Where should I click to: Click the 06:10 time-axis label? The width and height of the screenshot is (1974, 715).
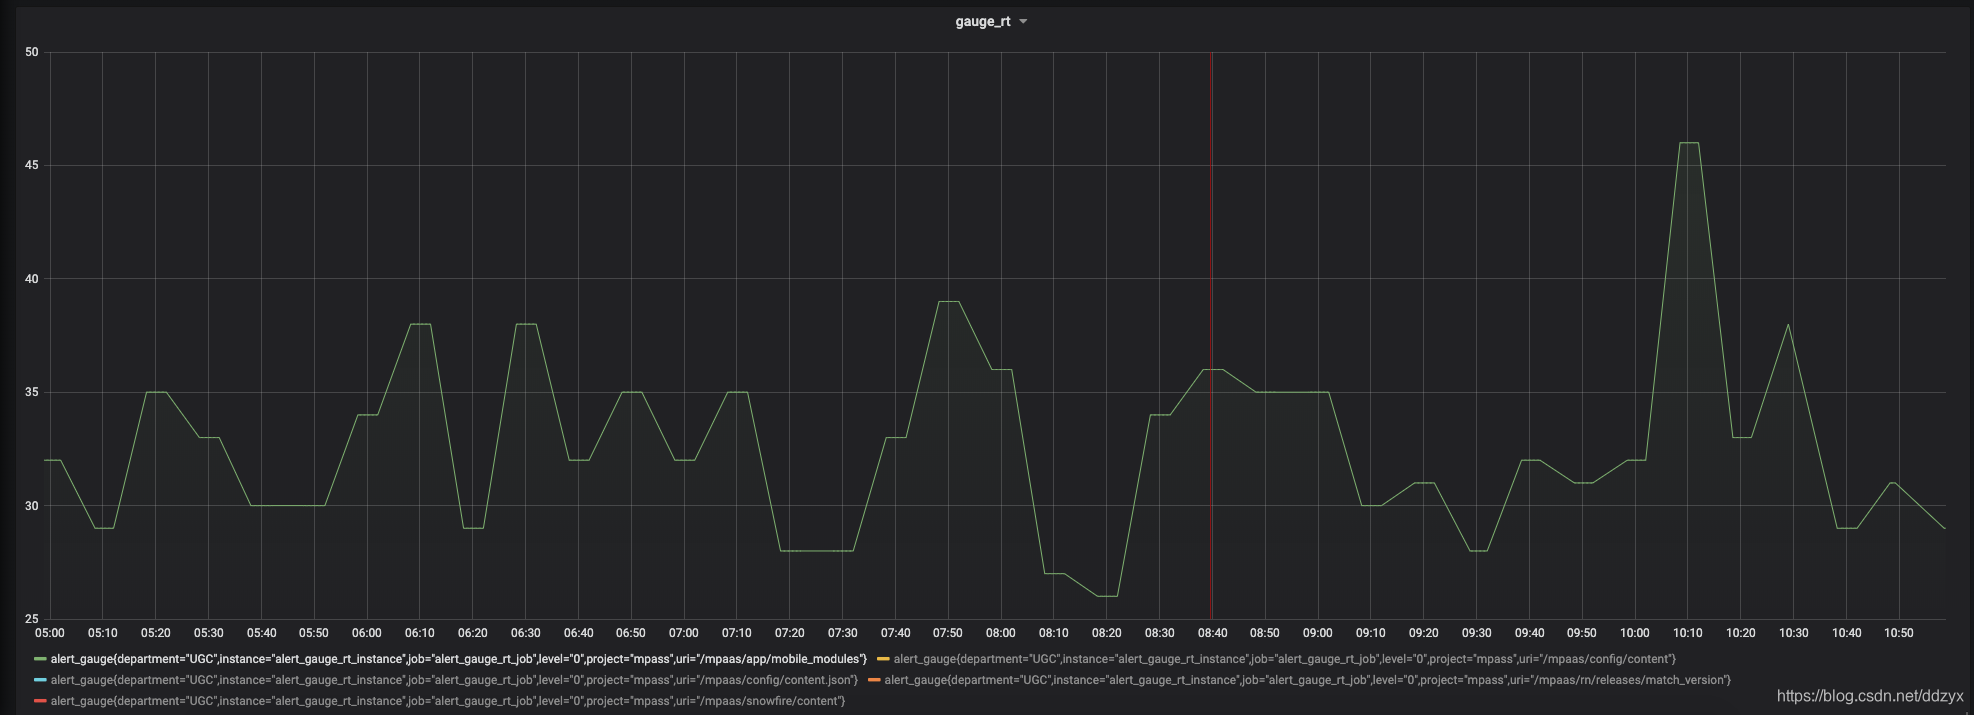pyautogui.click(x=420, y=633)
